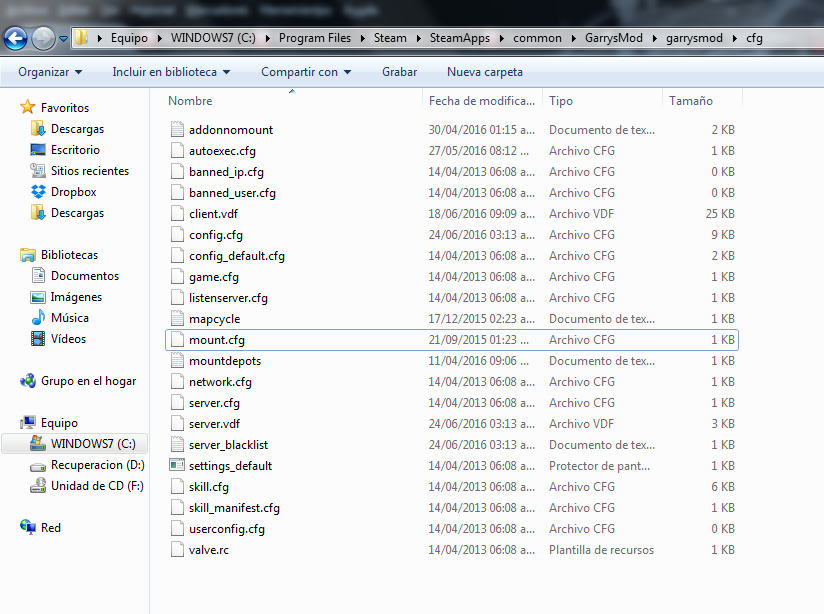Click Nueva carpeta button

click(x=485, y=72)
